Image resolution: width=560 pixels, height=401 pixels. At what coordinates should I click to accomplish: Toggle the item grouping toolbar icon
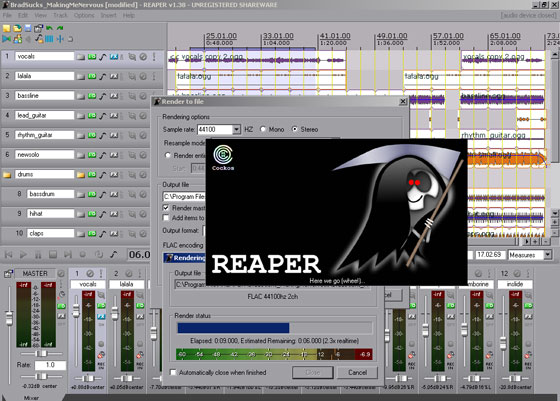[x=17, y=39]
